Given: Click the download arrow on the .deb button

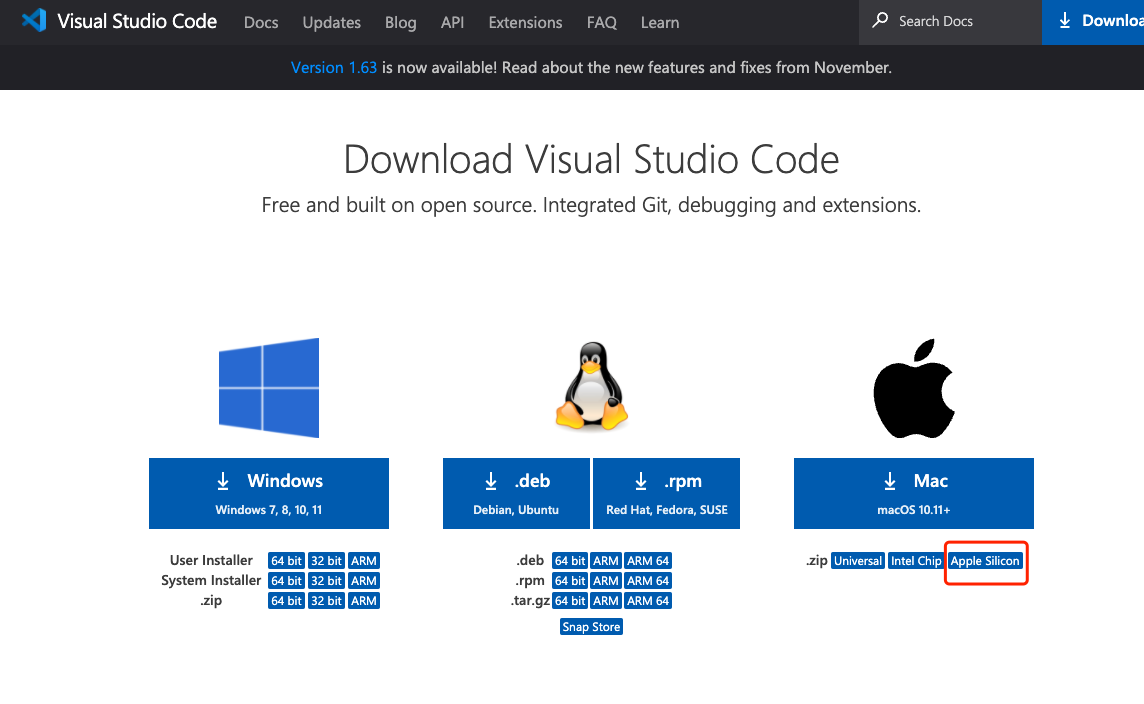Looking at the screenshot, I should point(491,481).
